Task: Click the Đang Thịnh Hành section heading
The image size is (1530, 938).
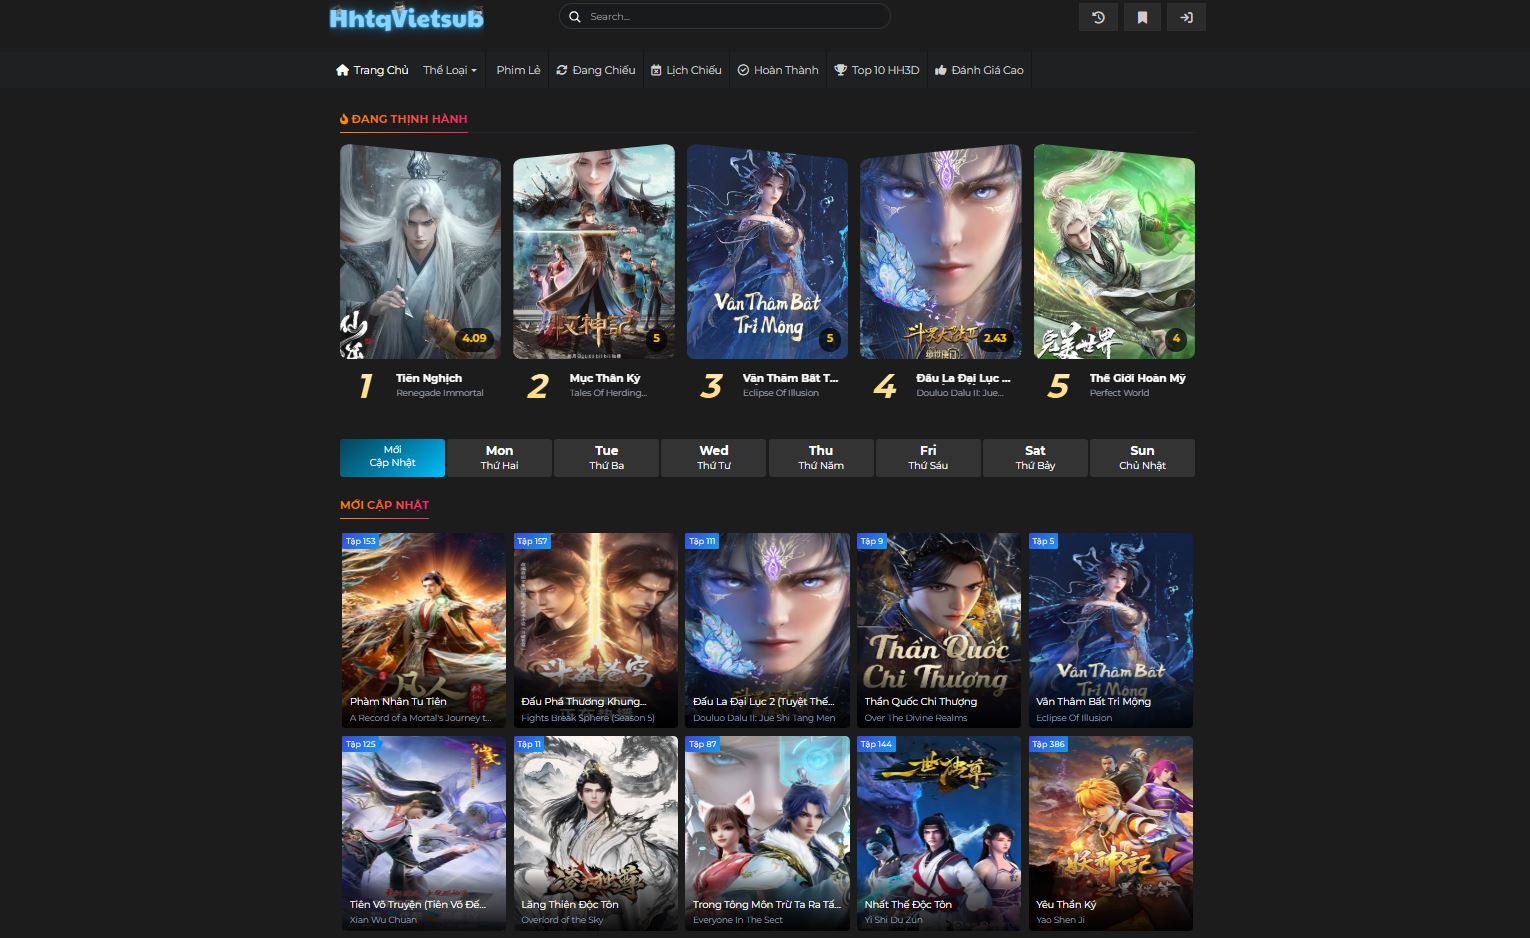Action: tap(404, 119)
